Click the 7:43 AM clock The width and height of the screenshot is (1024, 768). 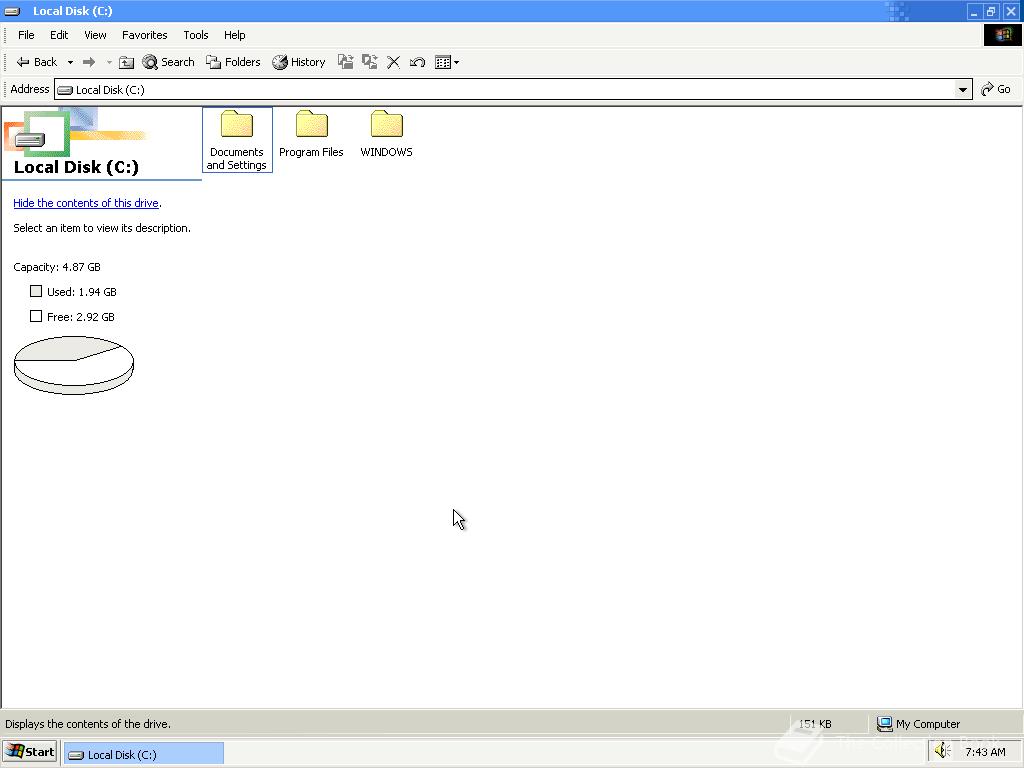click(985, 752)
